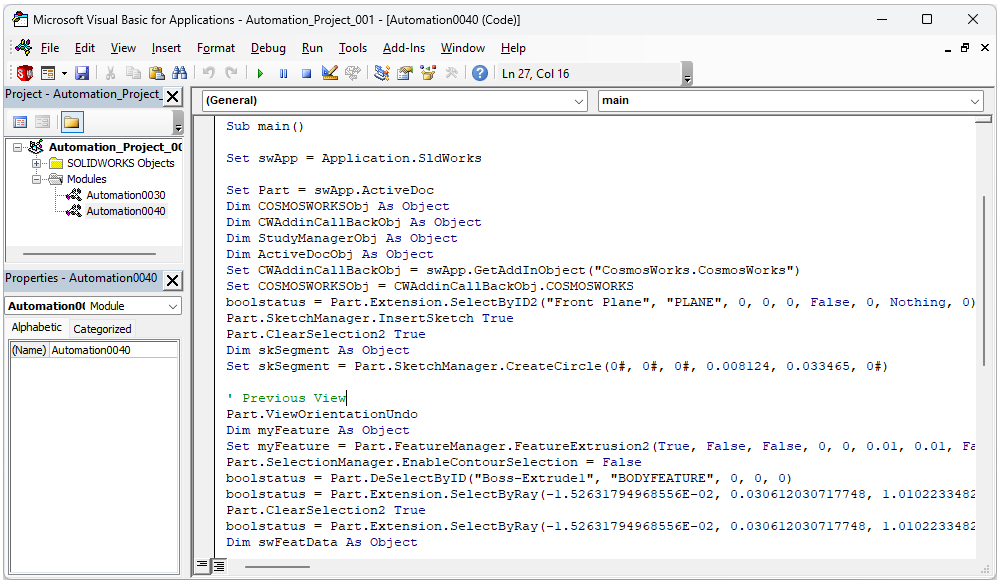Open the Window menu
Screen dimensions: 1000x585
pyautogui.click(x=462, y=48)
